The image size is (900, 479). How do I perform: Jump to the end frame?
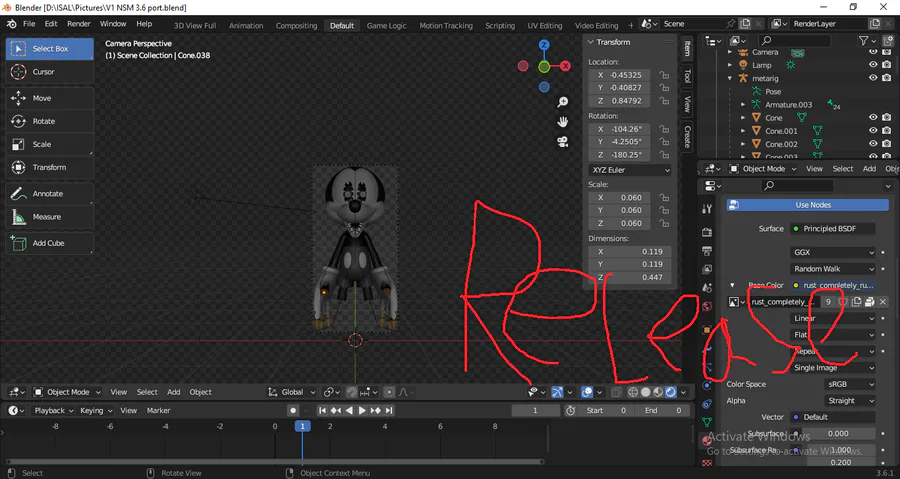[389, 411]
